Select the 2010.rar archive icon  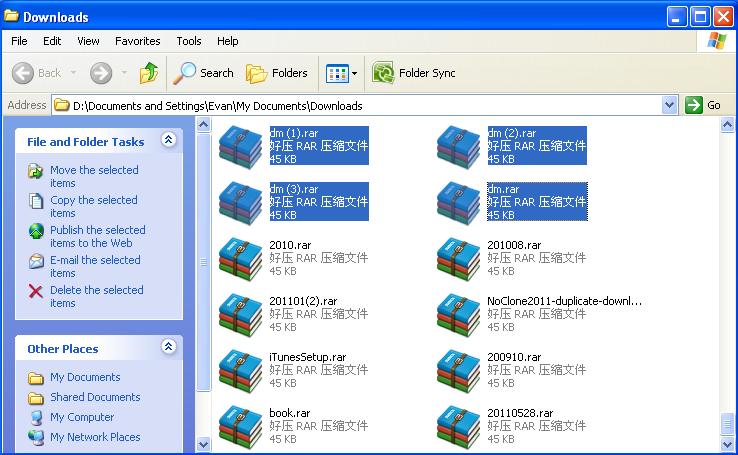[241, 259]
